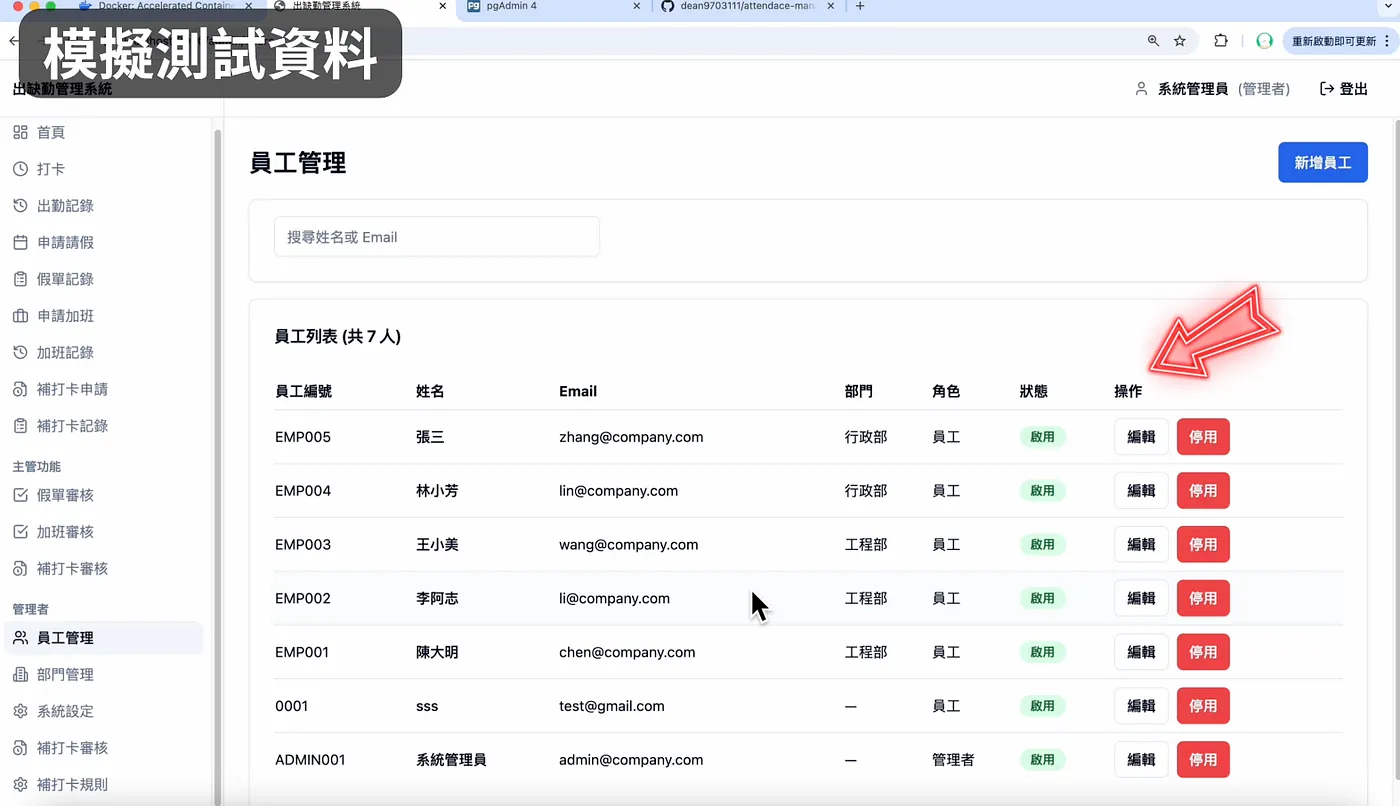Image resolution: width=1400 pixels, height=806 pixels.
Task: Disable employee 張三 with 停用
Action: pyautogui.click(x=1203, y=437)
